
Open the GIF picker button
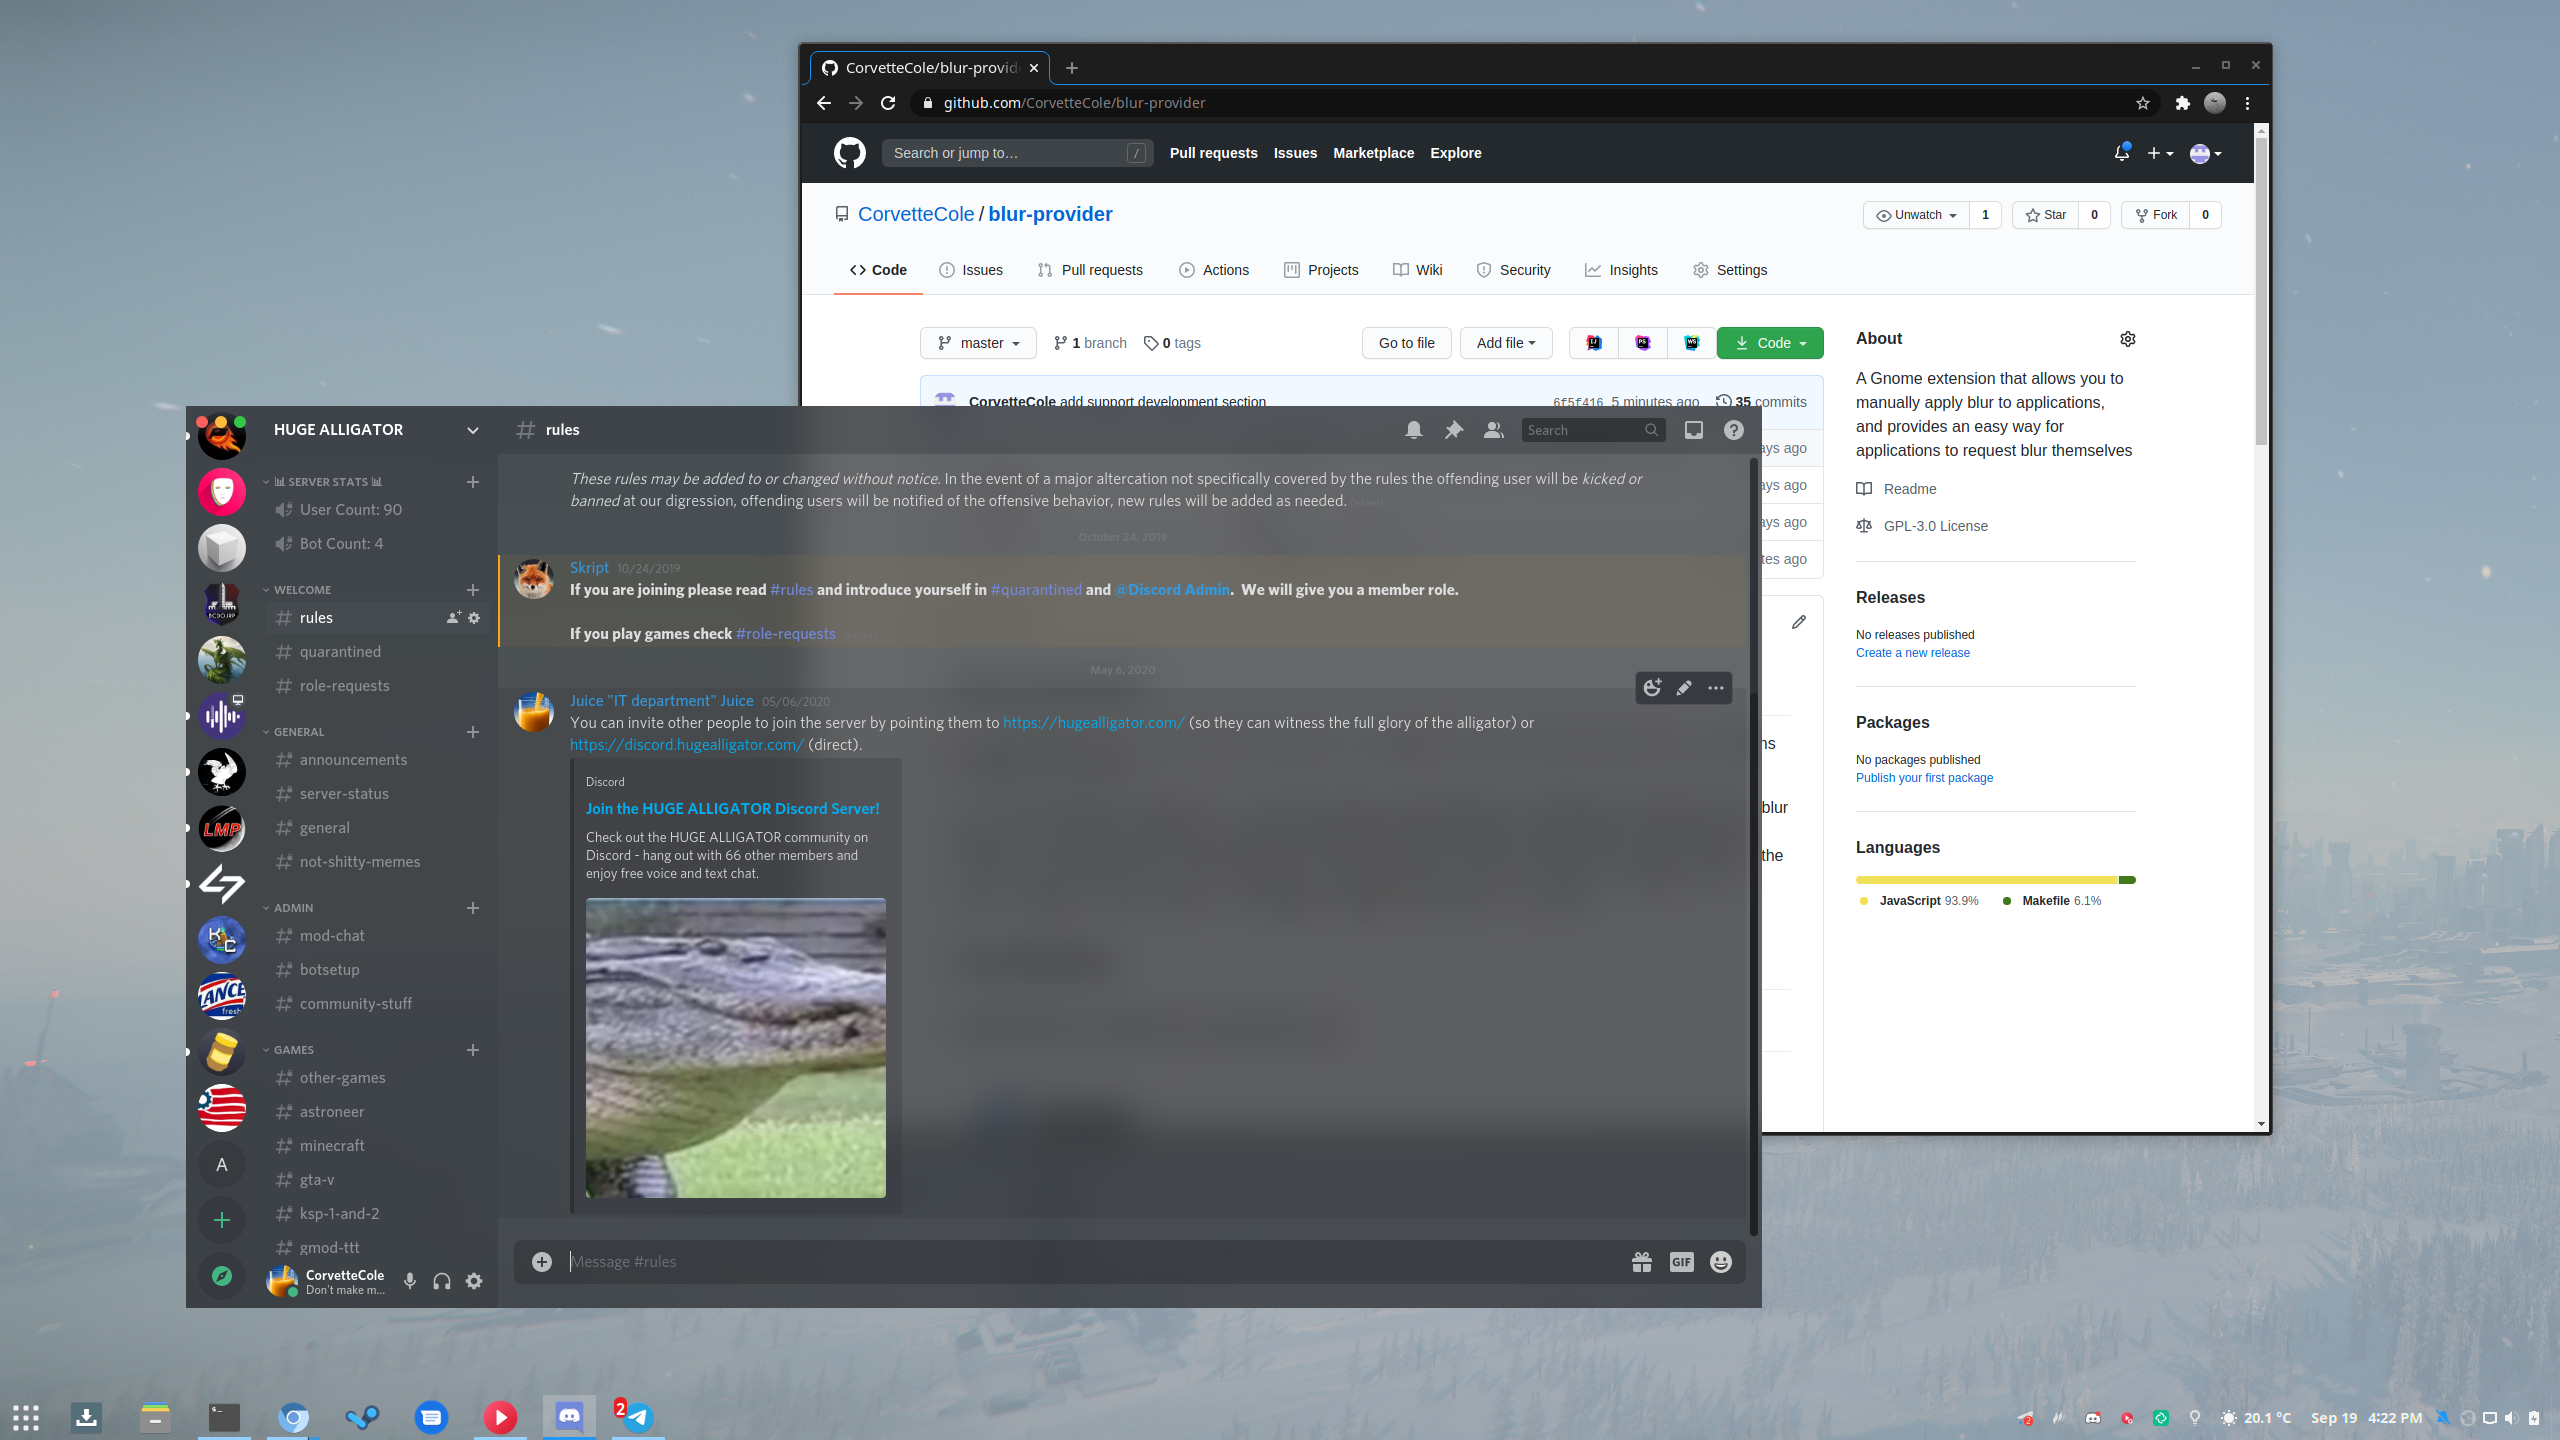1681,1262
